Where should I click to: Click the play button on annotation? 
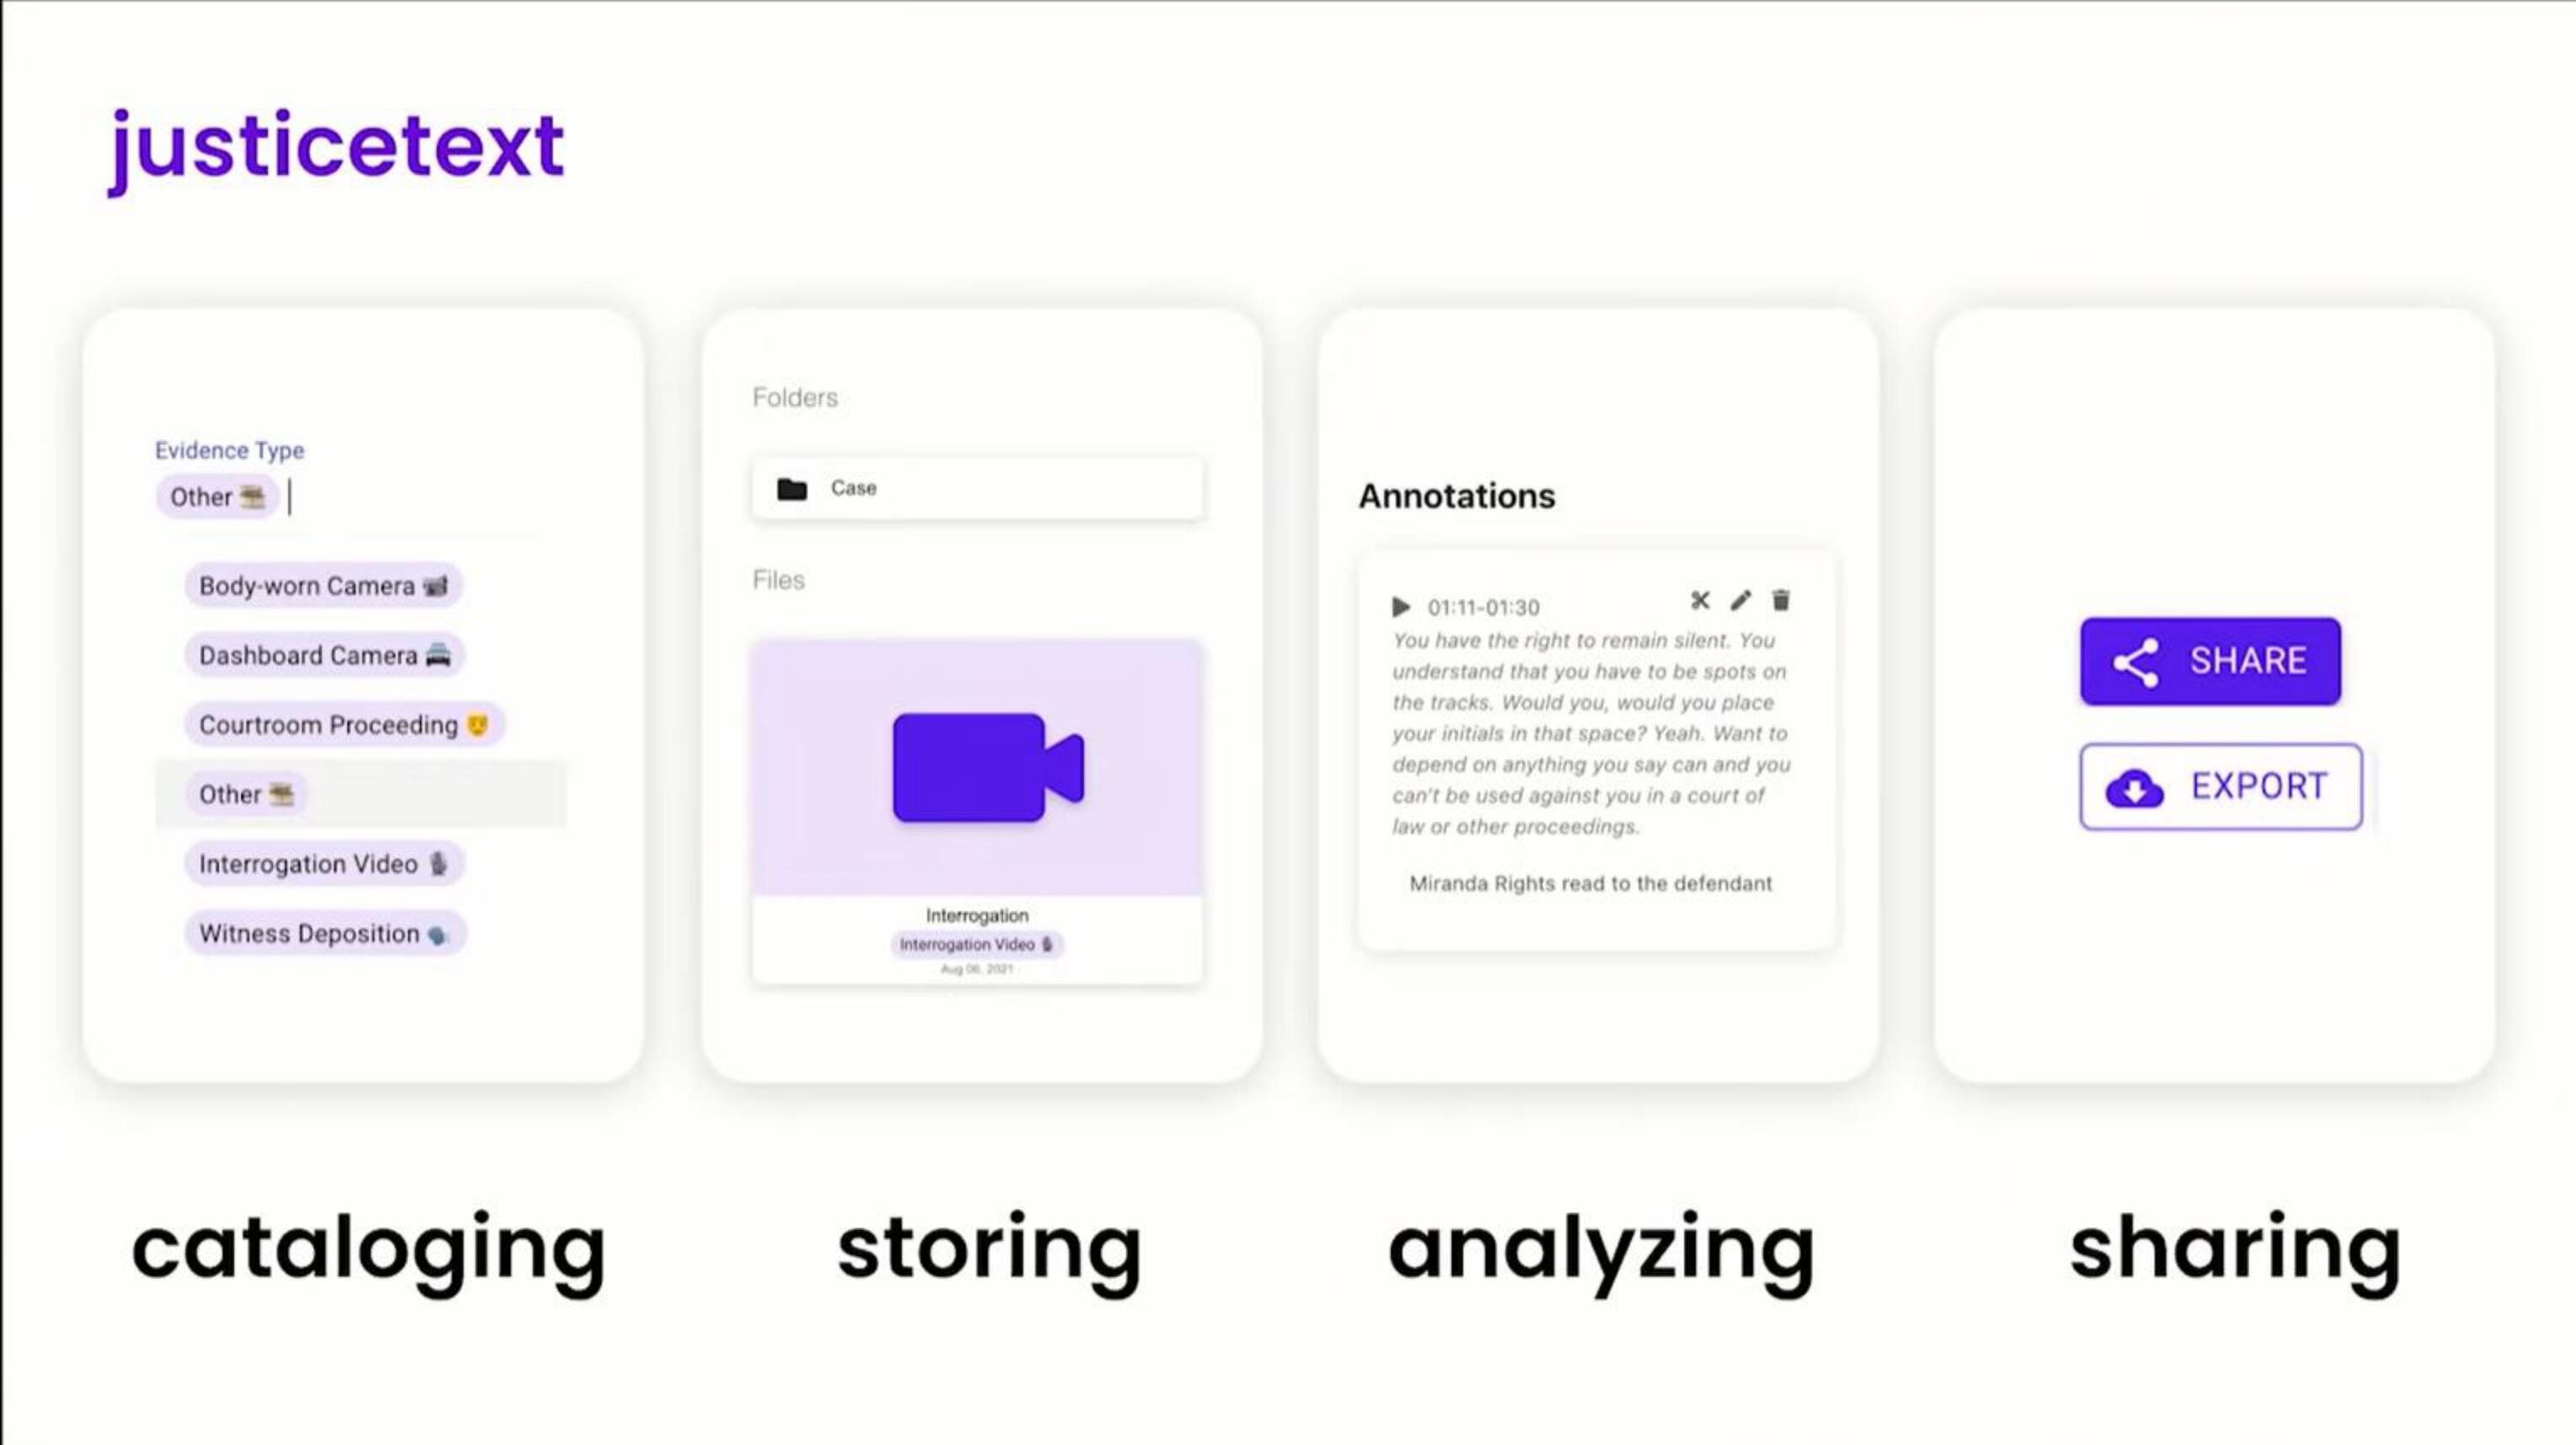pyautogui.click(x=1399, y=604)
